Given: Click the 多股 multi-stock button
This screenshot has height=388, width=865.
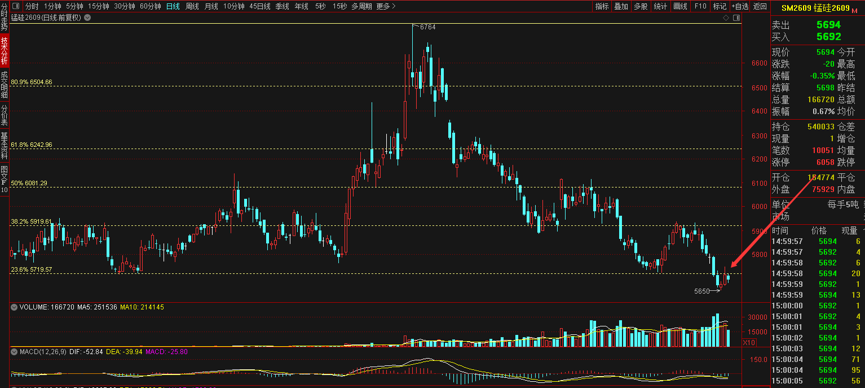Looking at the screenshot, I should coord(640,7).
